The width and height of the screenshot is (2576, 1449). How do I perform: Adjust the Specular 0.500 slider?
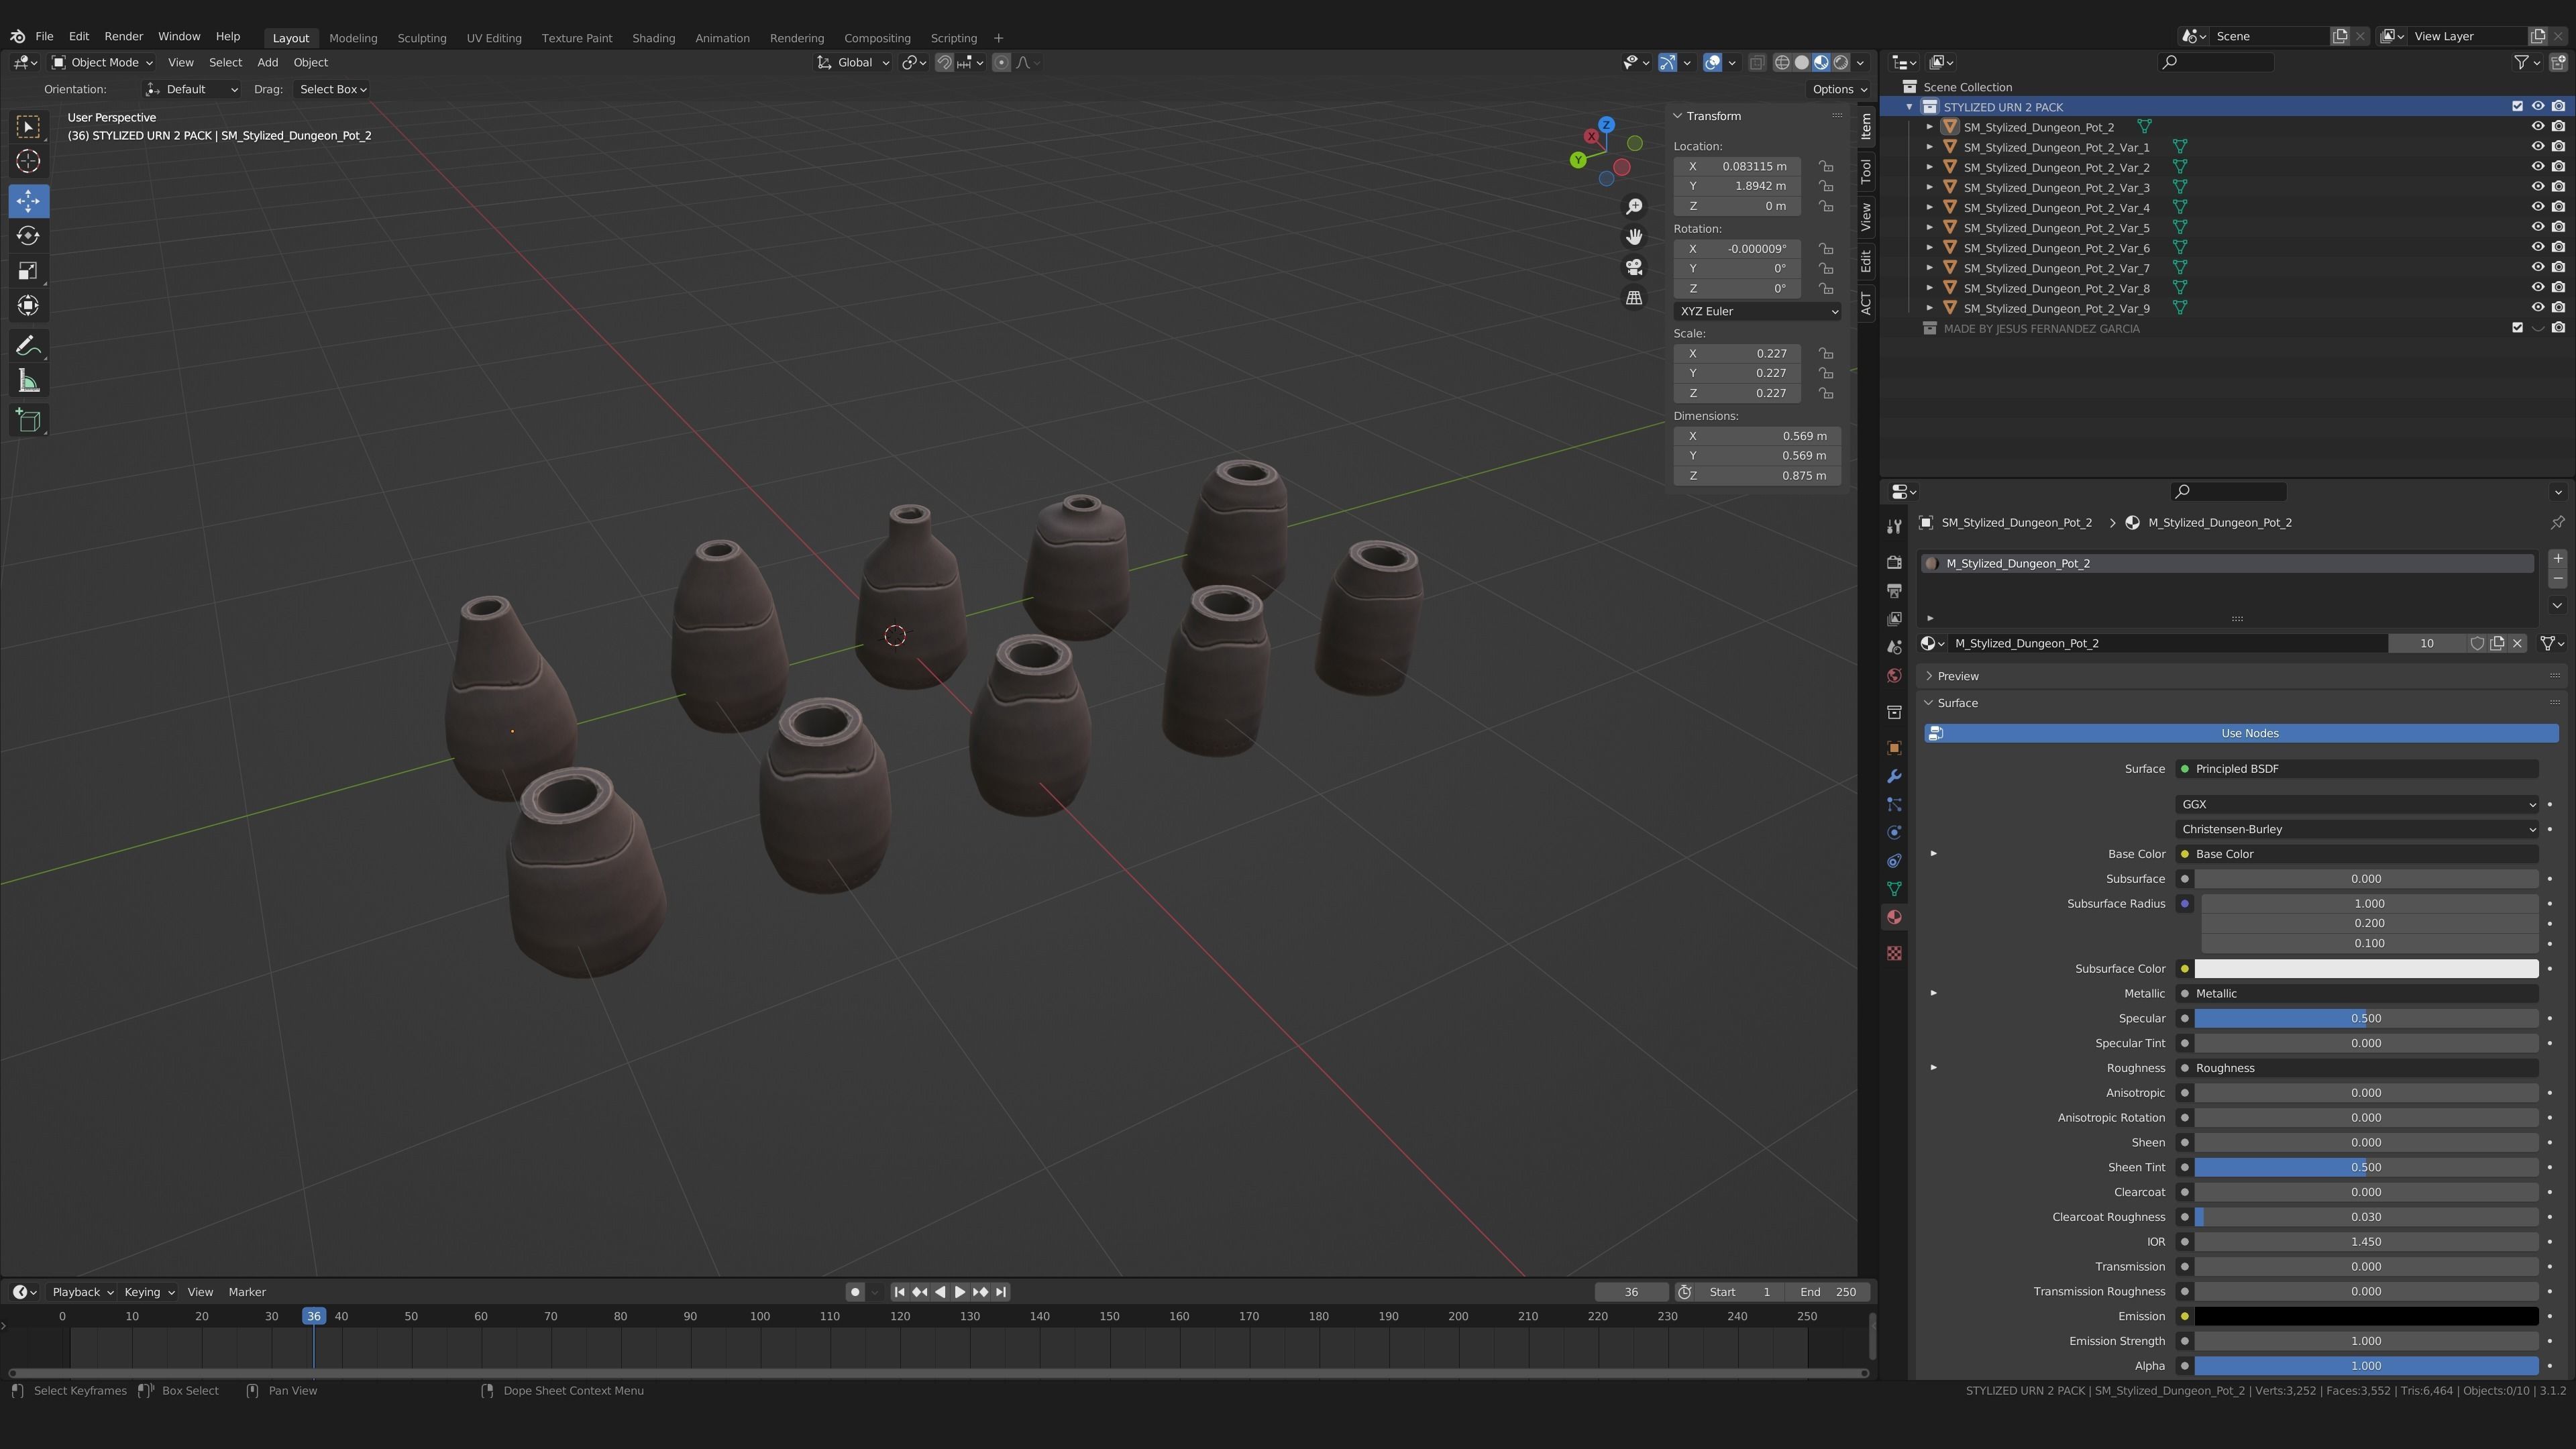(x=2366, y=1018)
